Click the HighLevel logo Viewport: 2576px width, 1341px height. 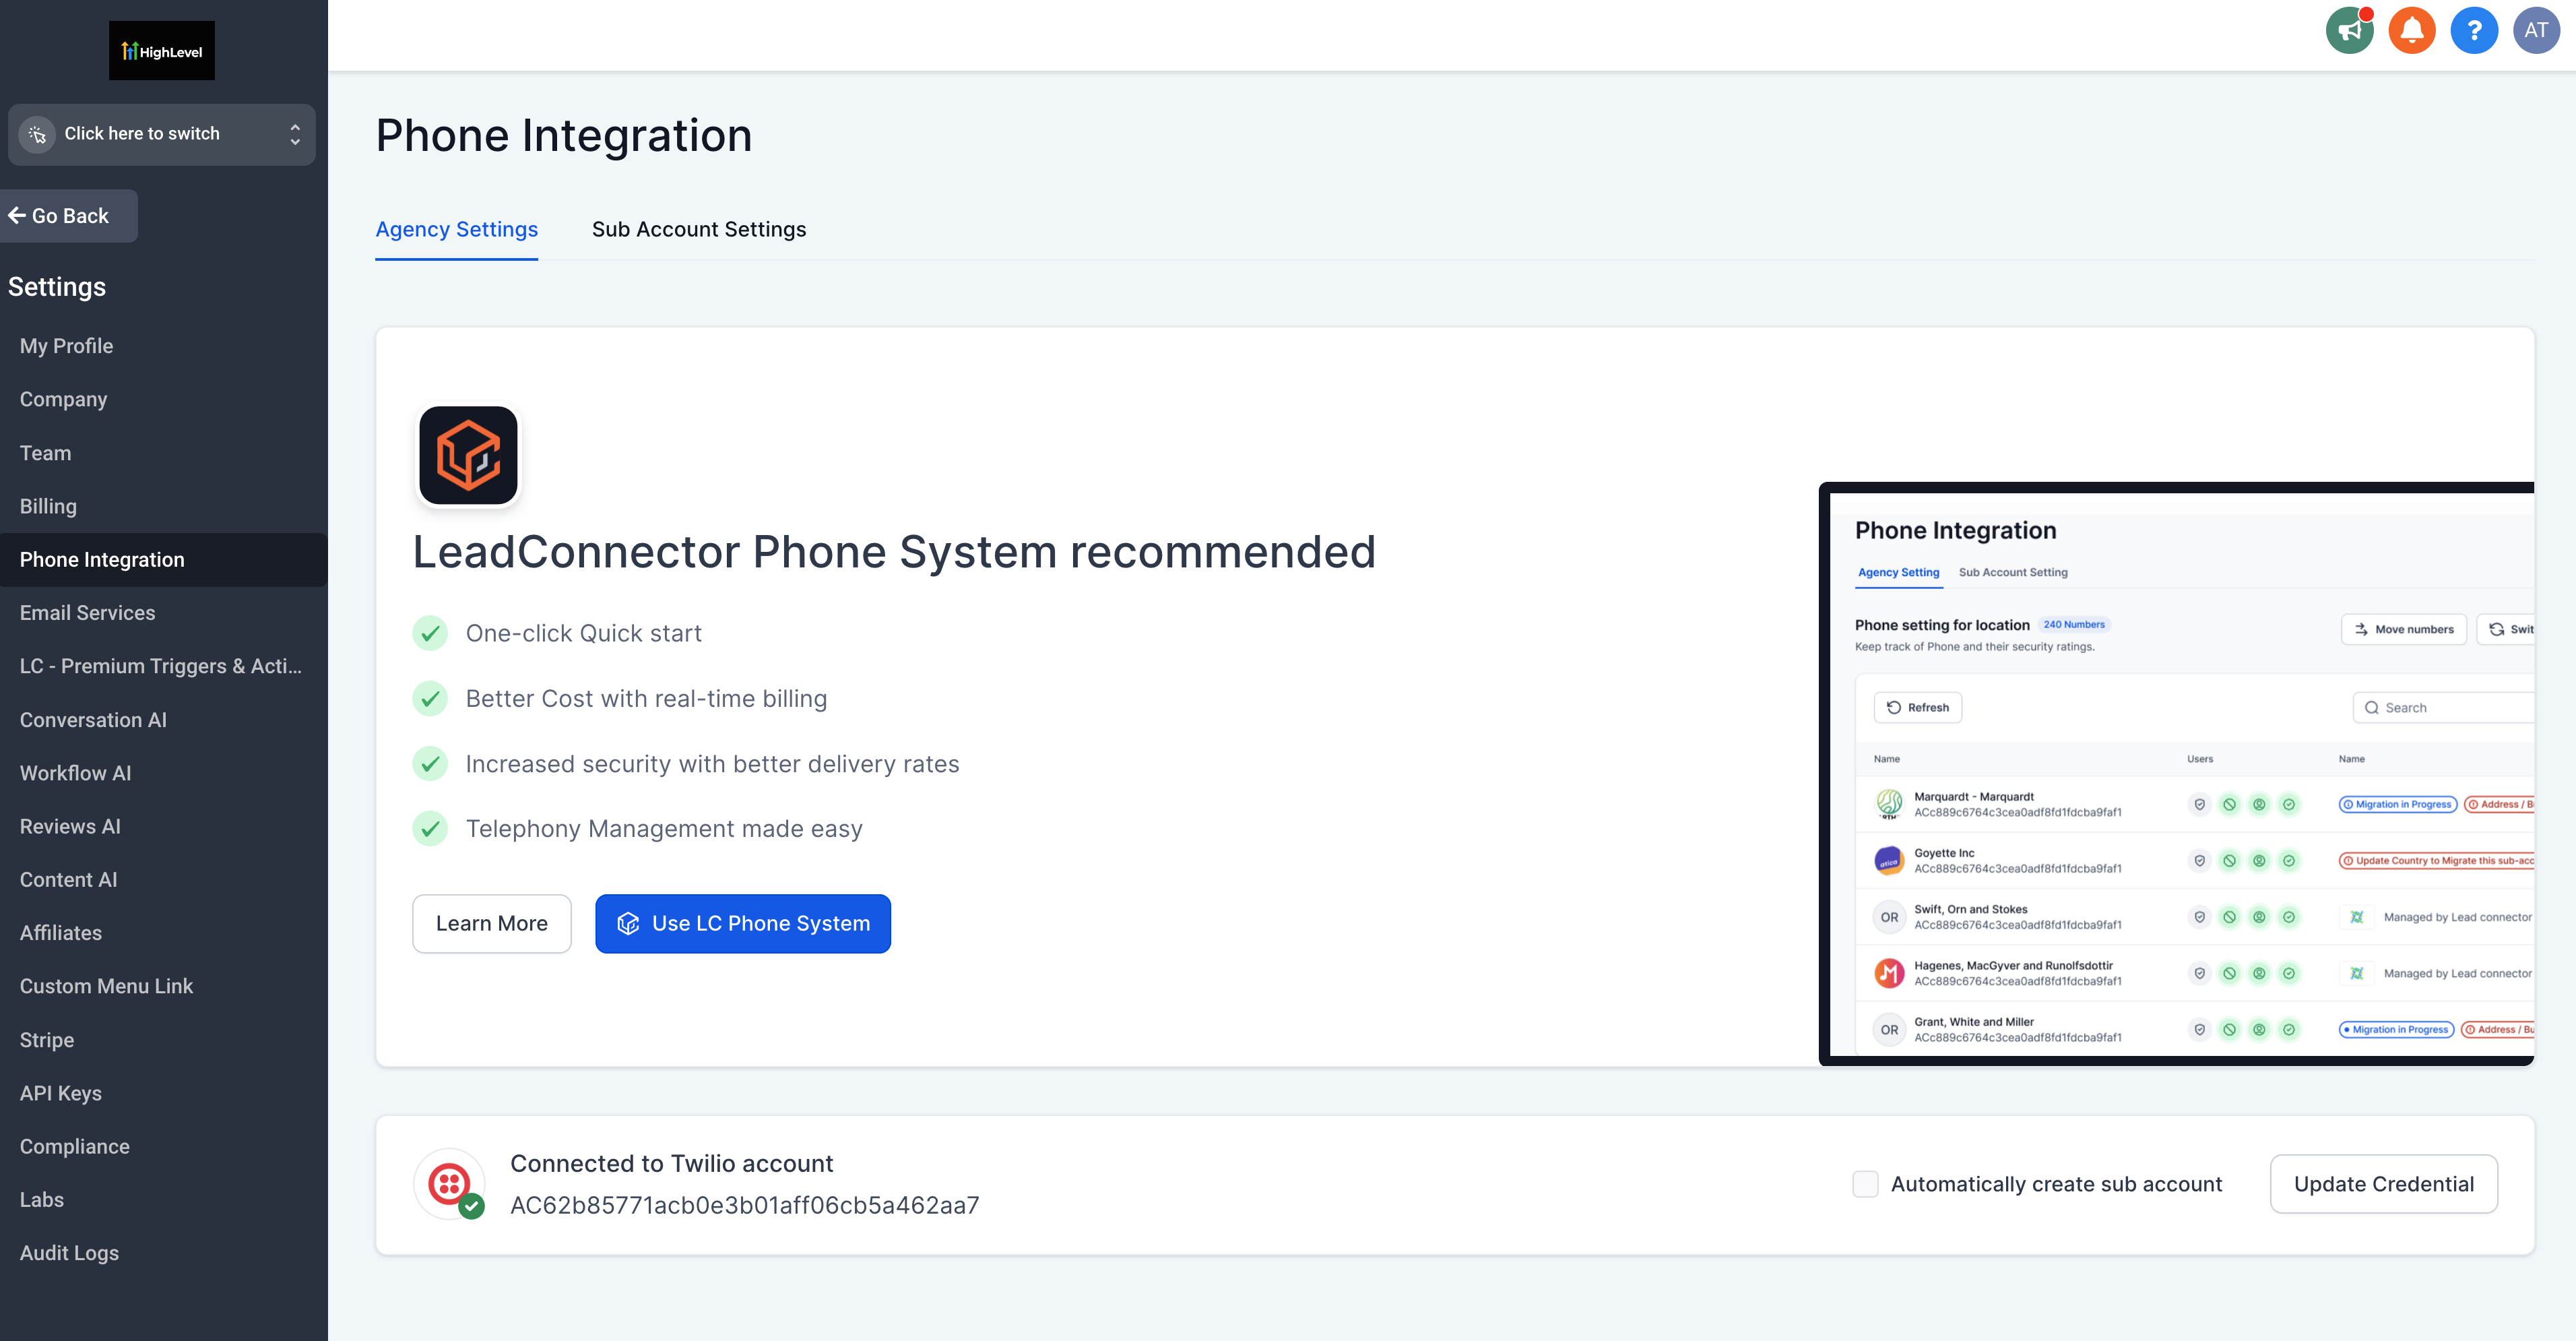tap(162, 50)
